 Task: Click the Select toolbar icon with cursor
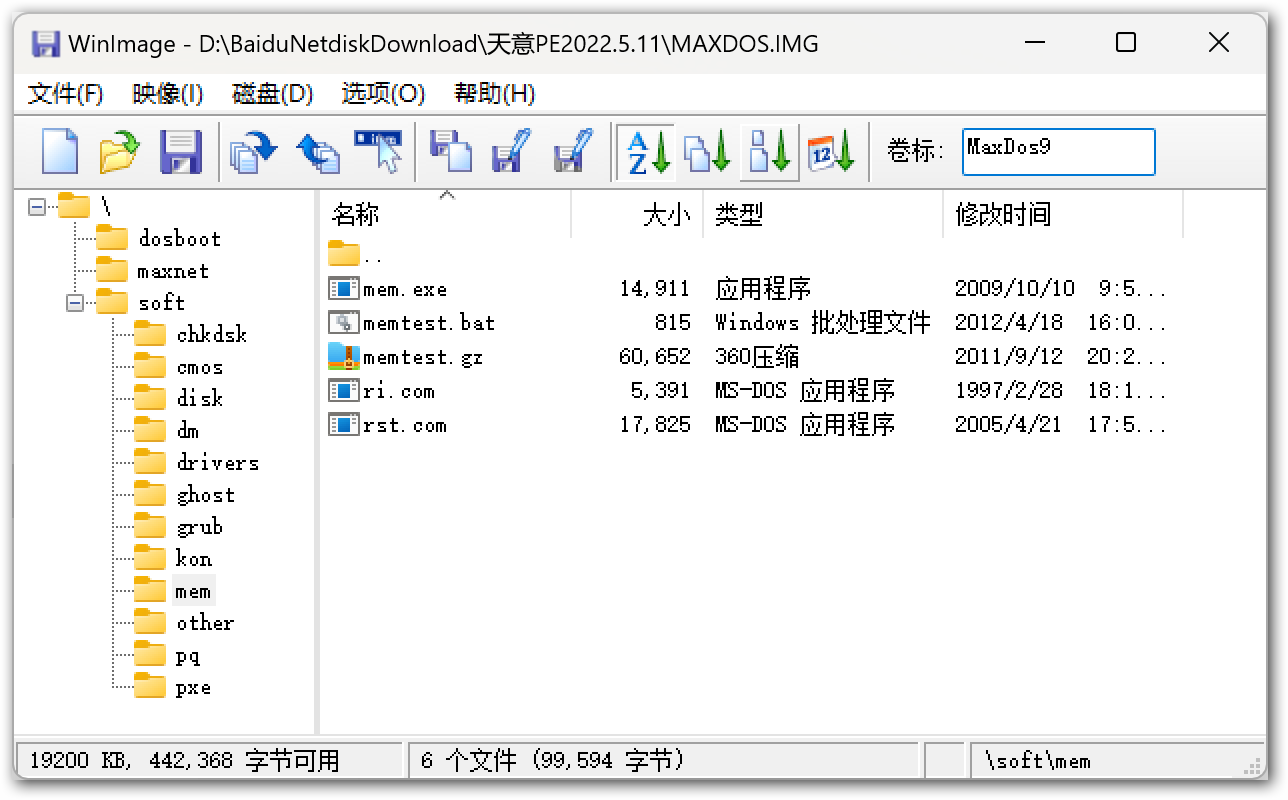click(378, 152)
